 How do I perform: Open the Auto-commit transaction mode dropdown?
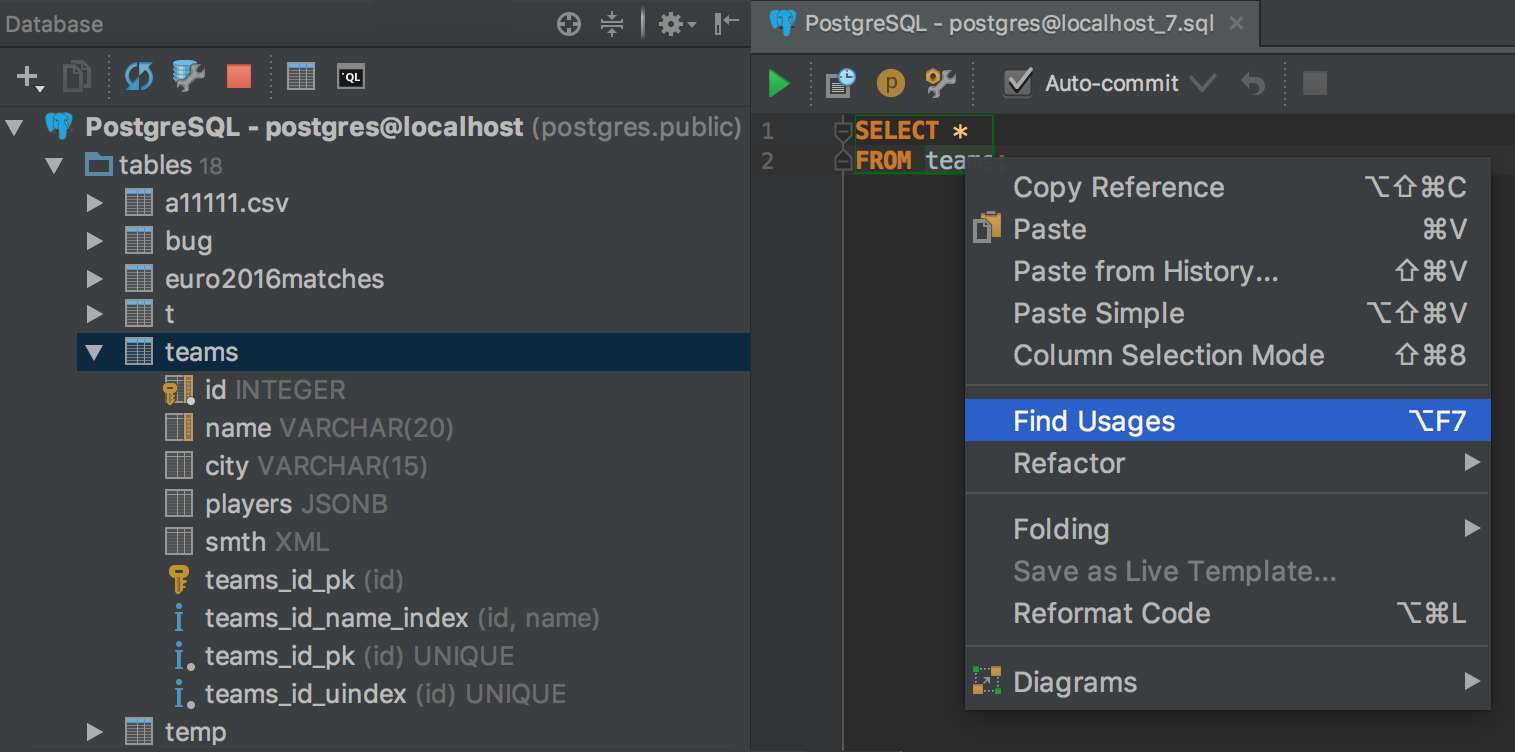[x=1203, y=84]
